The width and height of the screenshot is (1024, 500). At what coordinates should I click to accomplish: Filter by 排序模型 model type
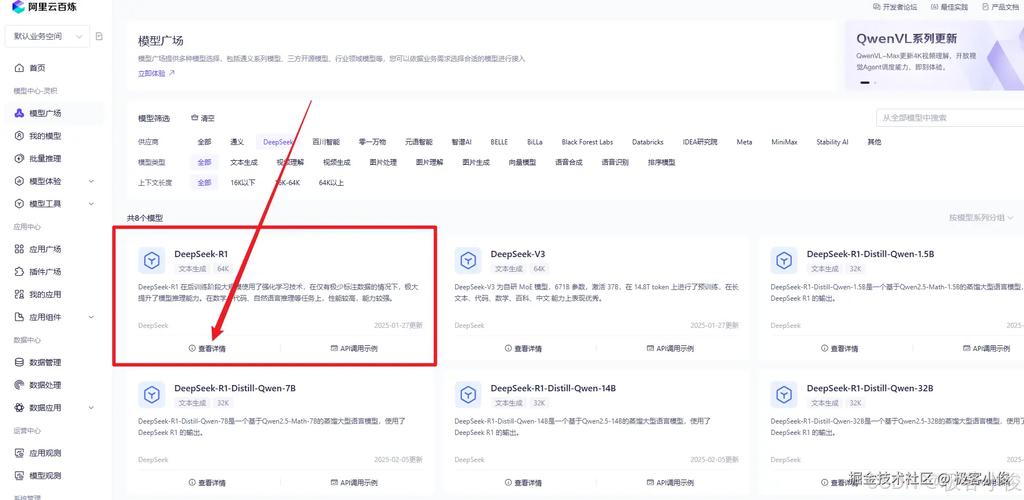coord(661,163)
